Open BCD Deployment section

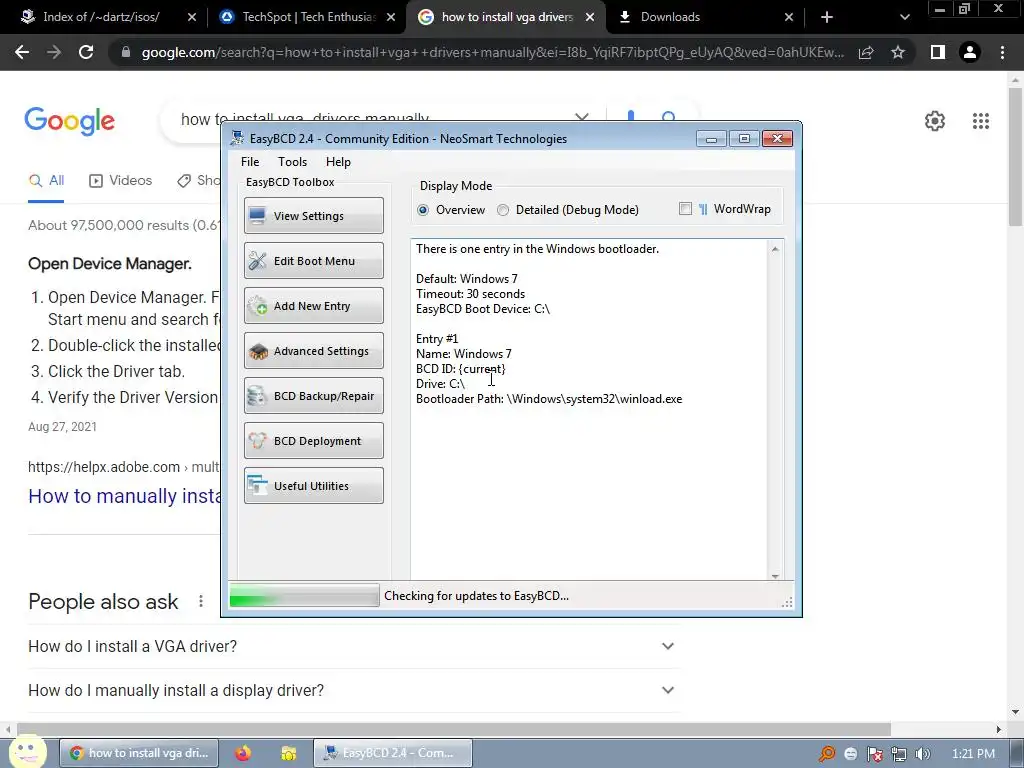coord(313,441)
